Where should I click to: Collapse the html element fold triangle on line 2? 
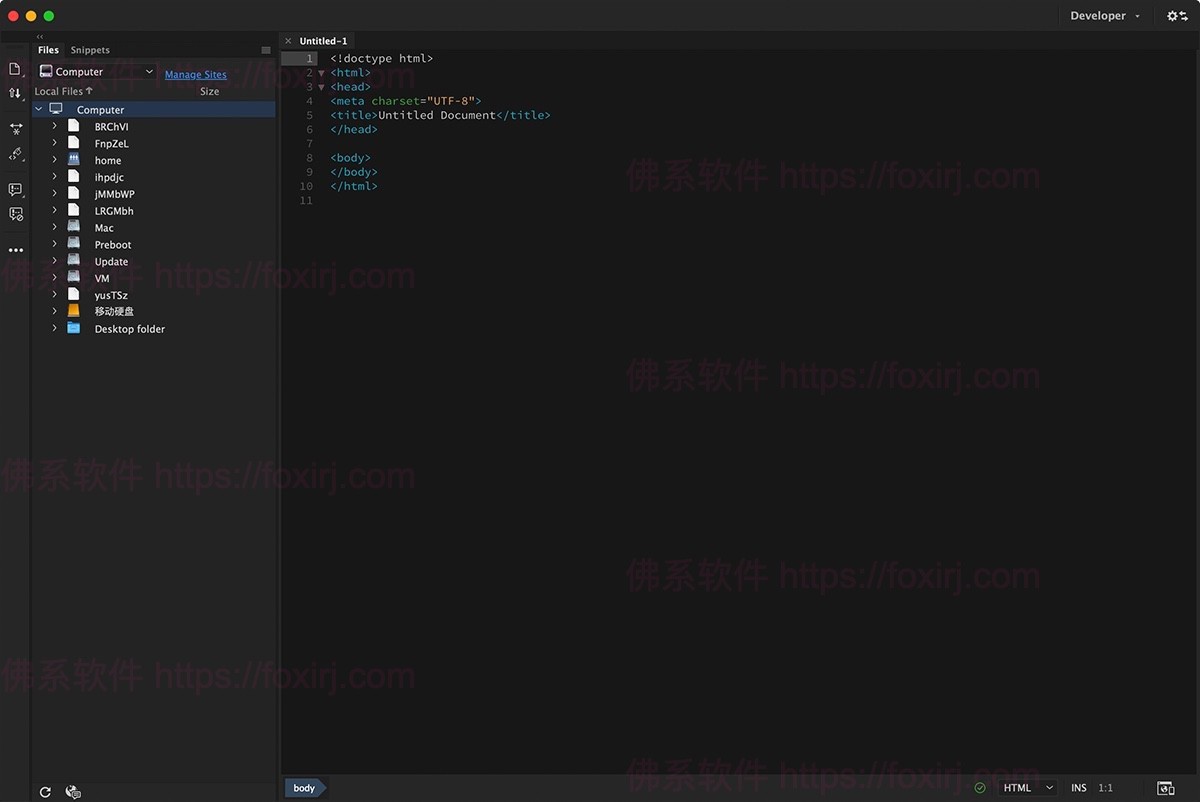point(321,72)
